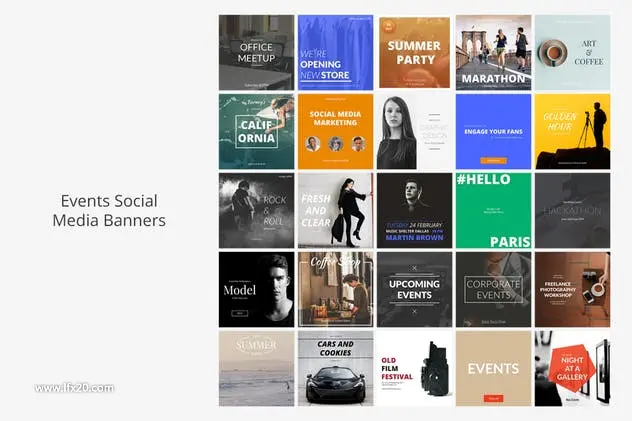Open the Office Meetup banner
Image resolution: width=632 pixels, height=421 pixels.
click(x=256, y=52)
